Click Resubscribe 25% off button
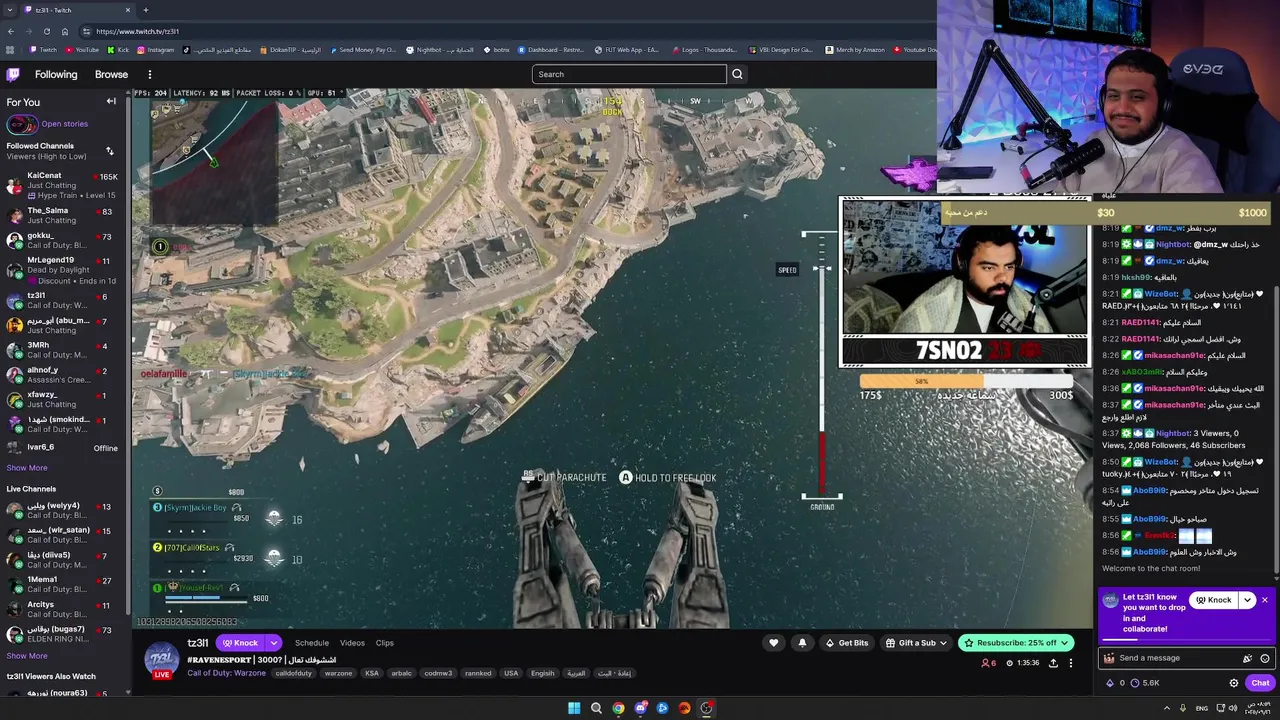The height and width of the screenshot is (720, 1280). click(1016, 643)
